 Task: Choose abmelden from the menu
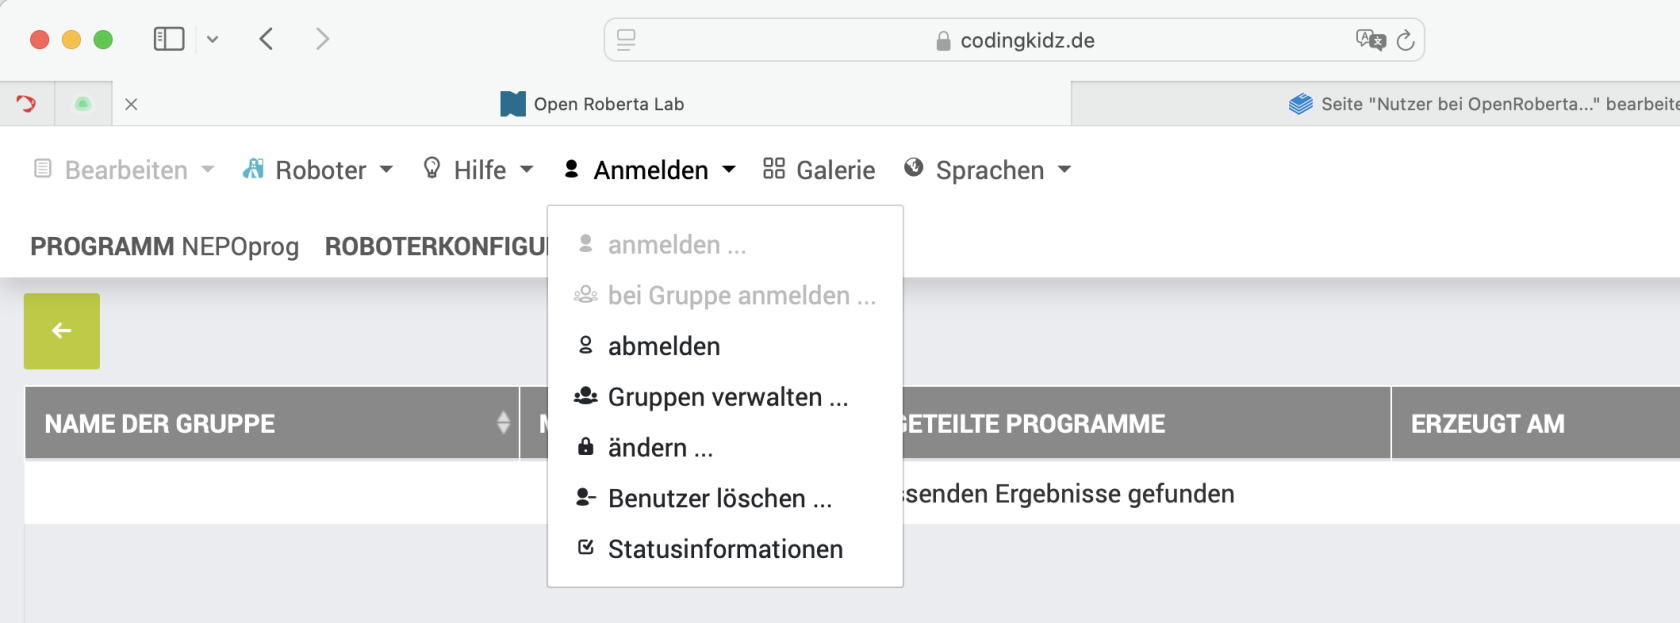[725, 346]
